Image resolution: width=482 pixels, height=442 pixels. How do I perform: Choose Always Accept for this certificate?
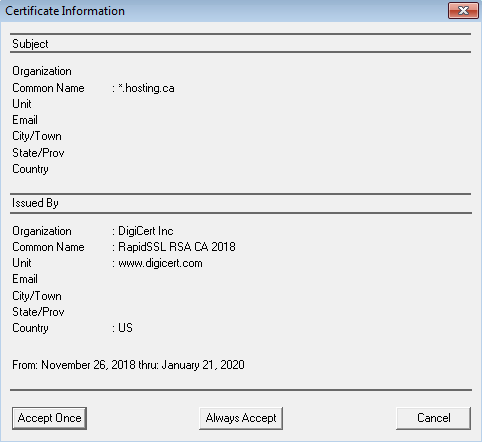pyautogui.click(x=241, y=418)
